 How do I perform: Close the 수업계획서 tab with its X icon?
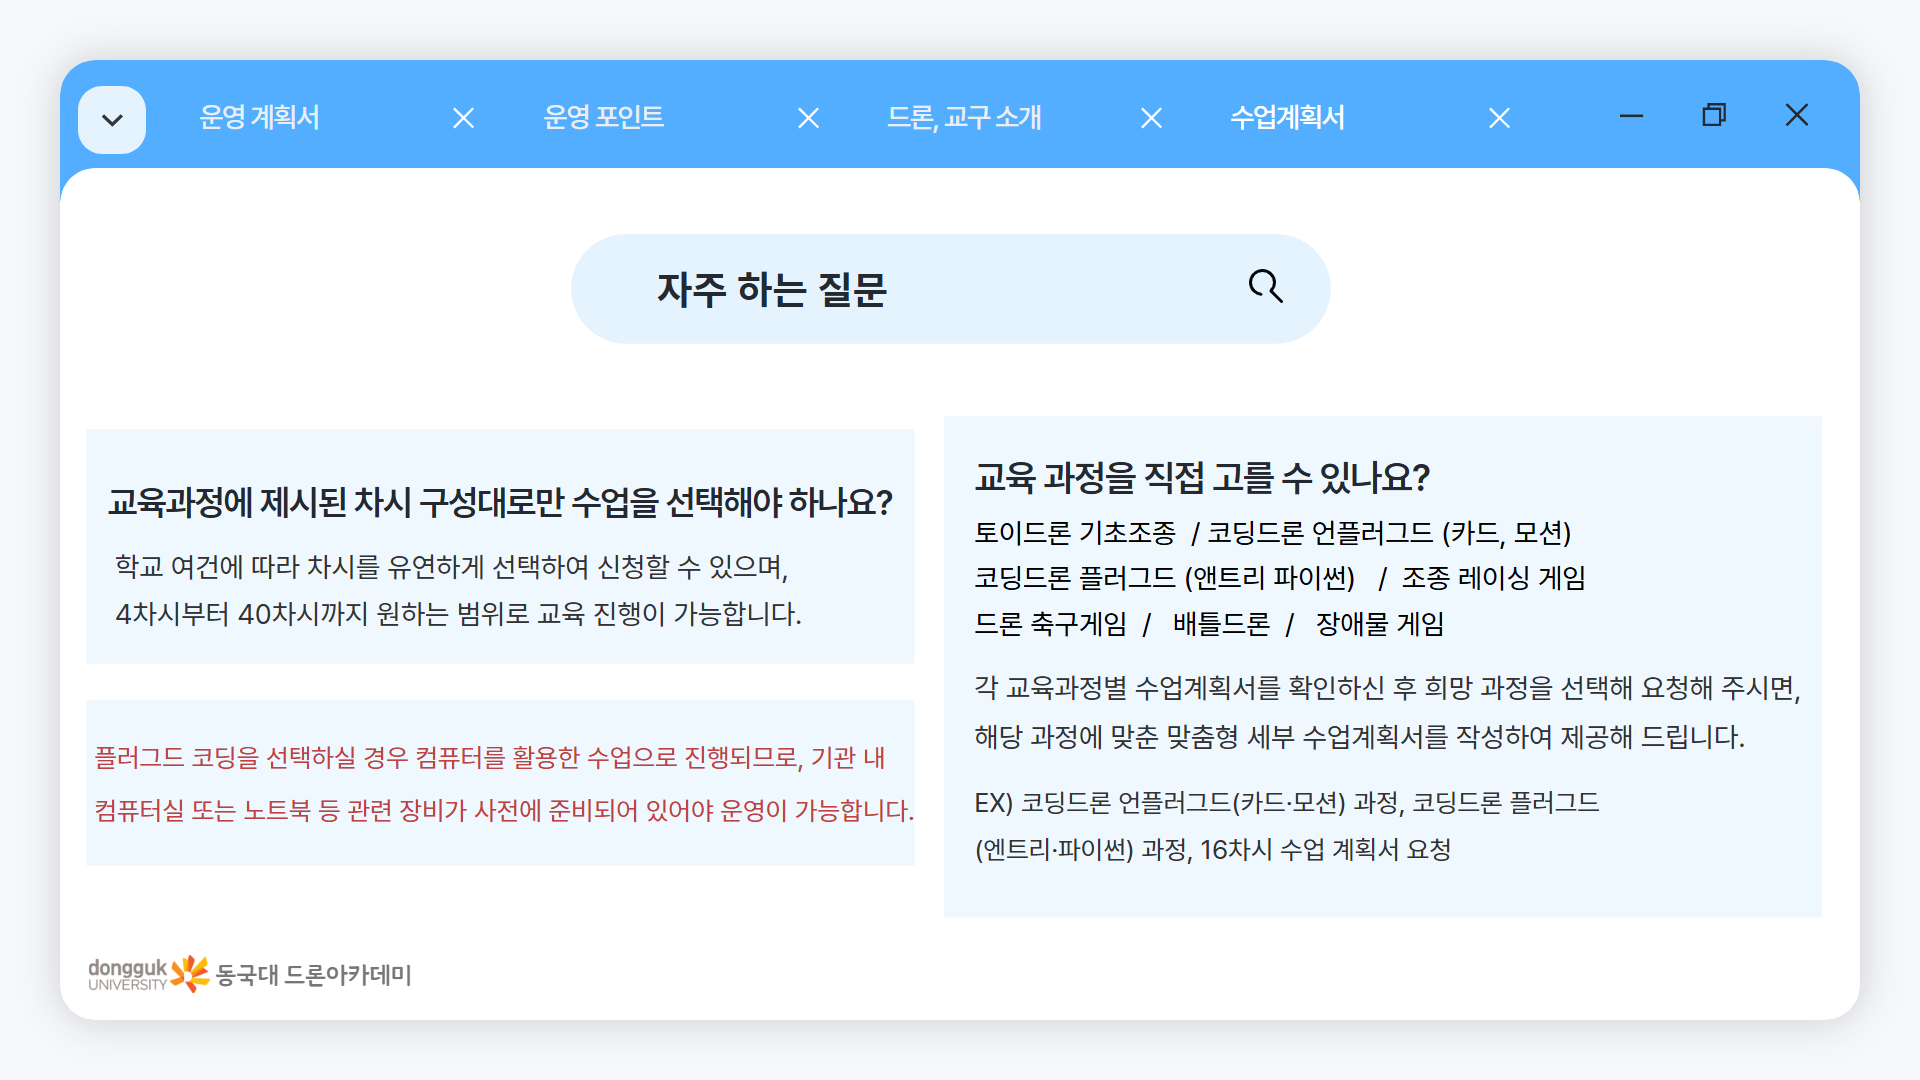point(1498,118)
